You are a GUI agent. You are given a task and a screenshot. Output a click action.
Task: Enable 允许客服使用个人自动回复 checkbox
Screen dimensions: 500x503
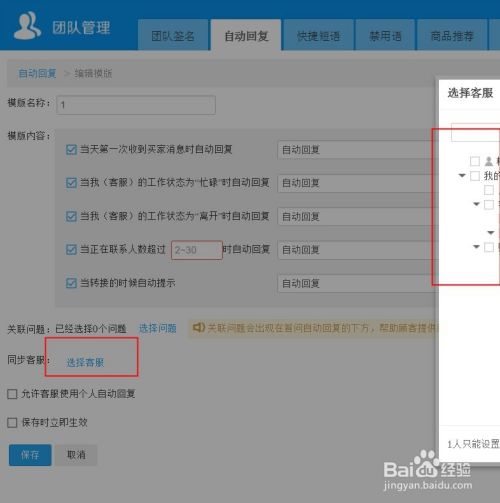tap(12, 394)
